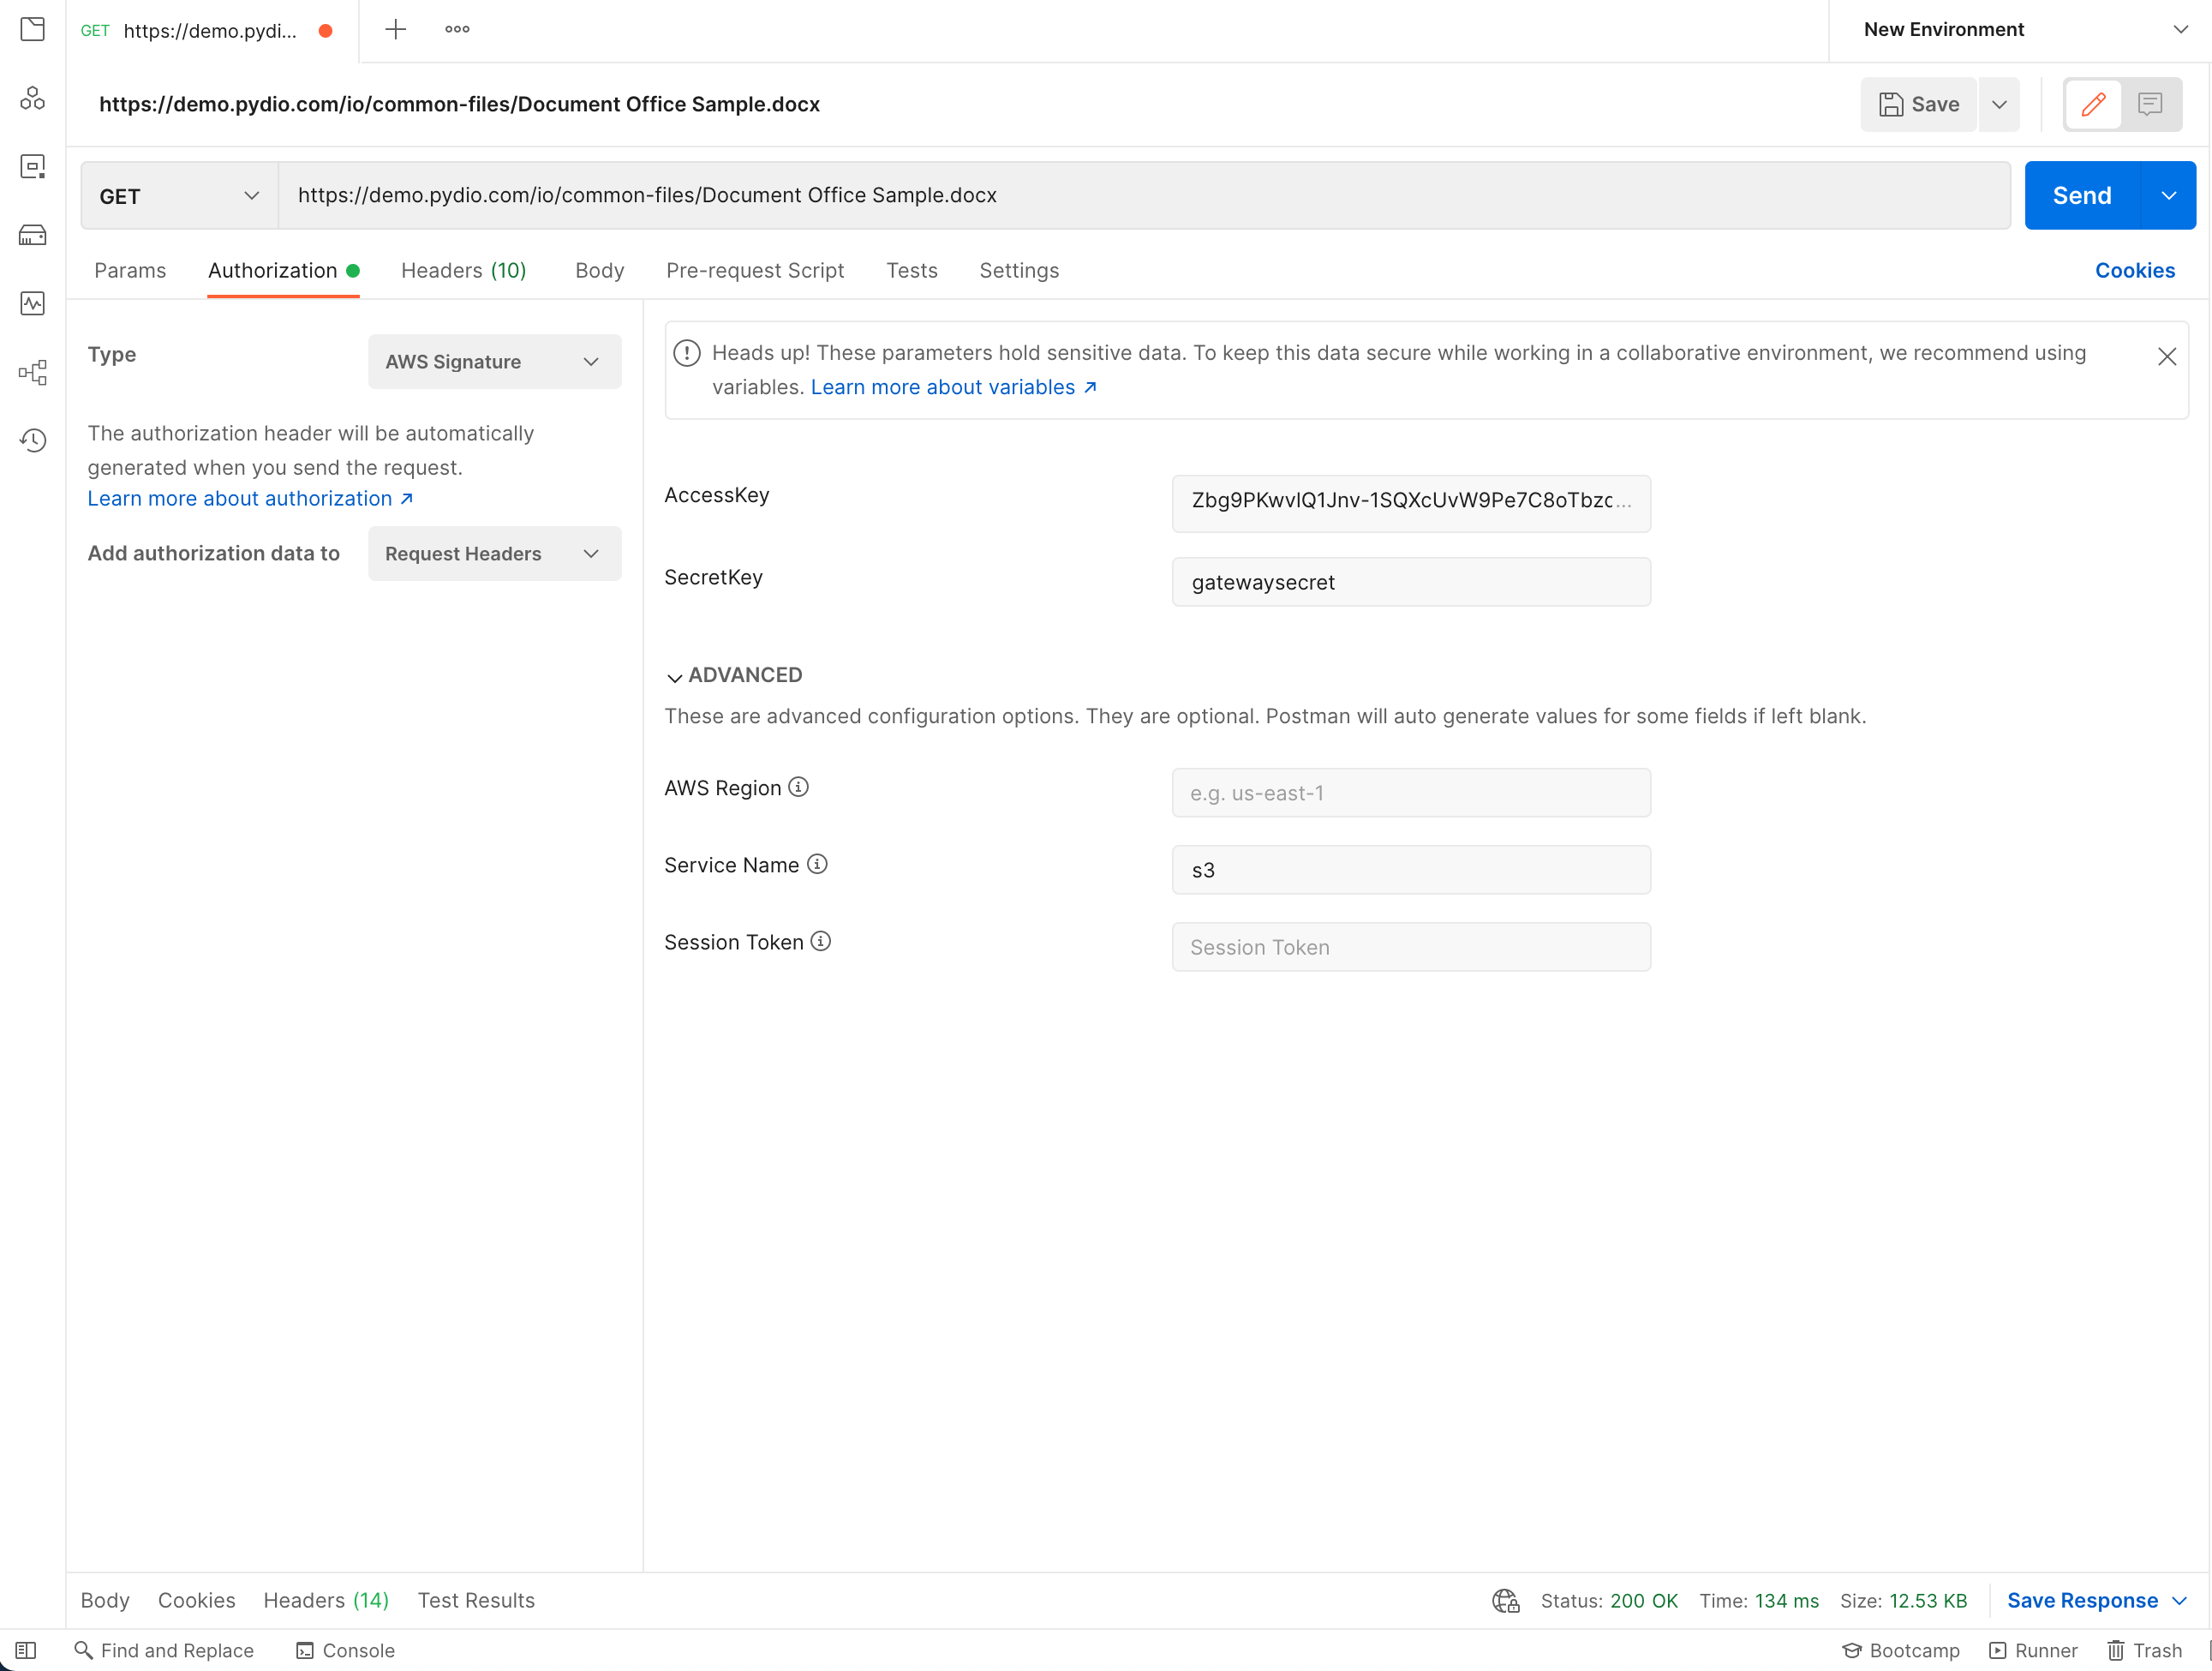2212x1671 pixels.
Task: Open the Settings tab
Action: pyautogui.click(x=1019, y=270)
